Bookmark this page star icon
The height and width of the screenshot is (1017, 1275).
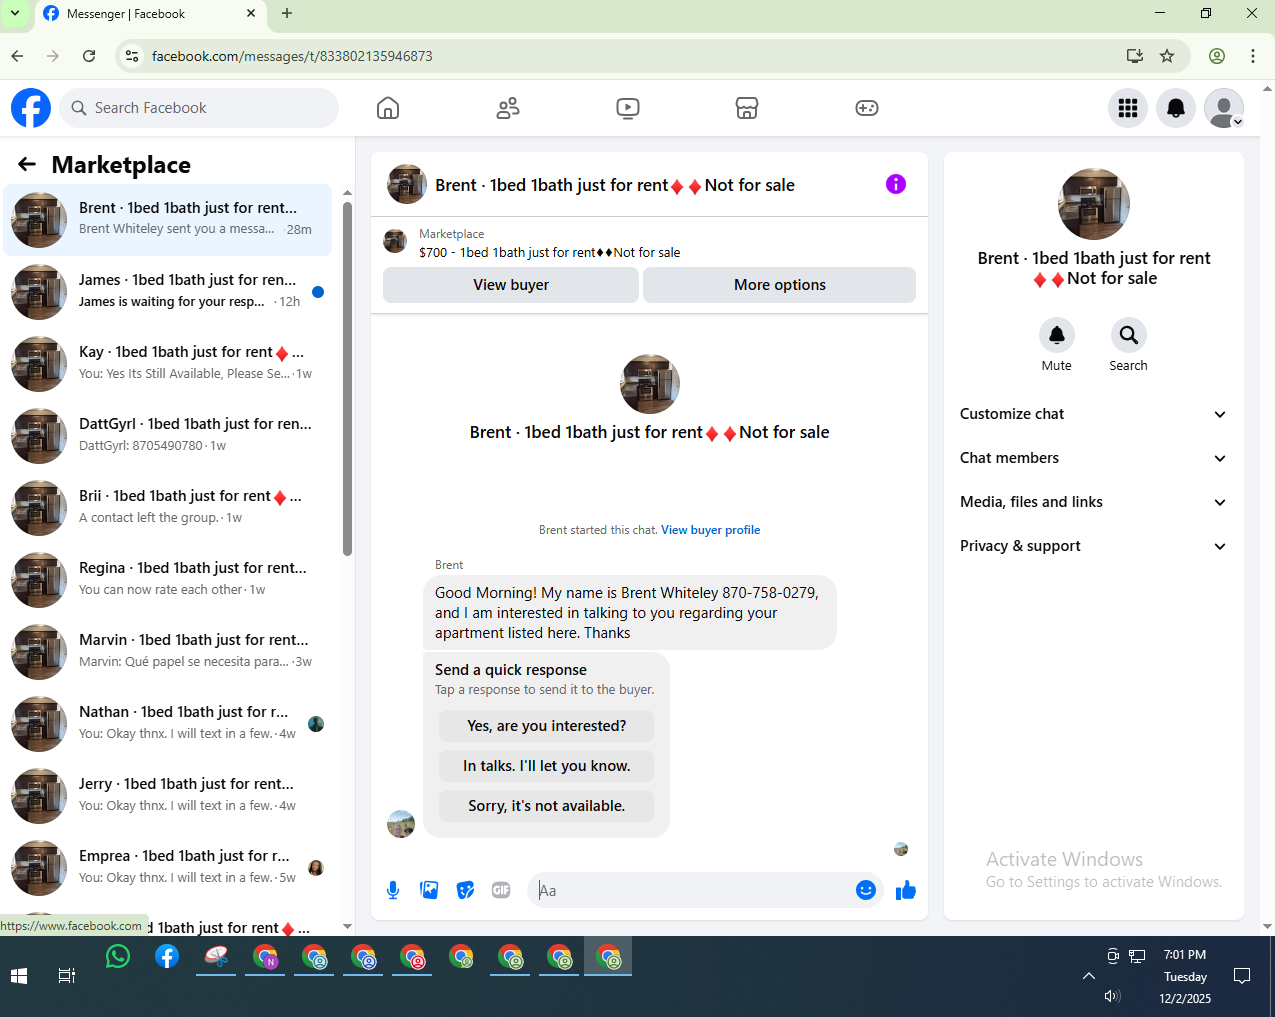1167,56
